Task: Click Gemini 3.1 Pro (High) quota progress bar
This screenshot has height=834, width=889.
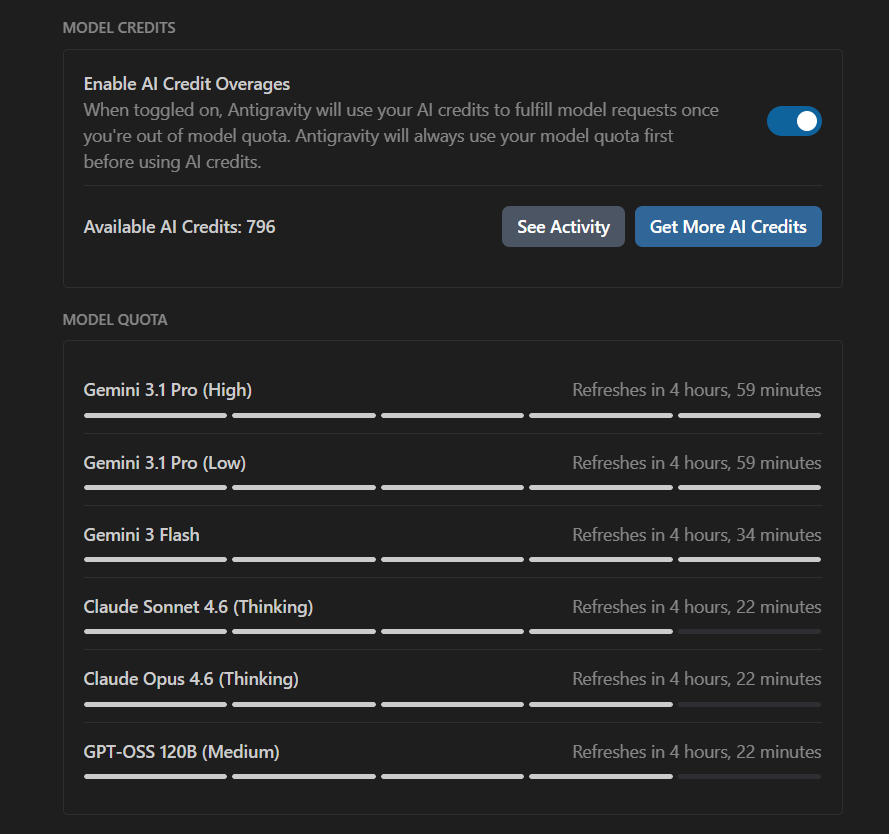Action: 452,416
